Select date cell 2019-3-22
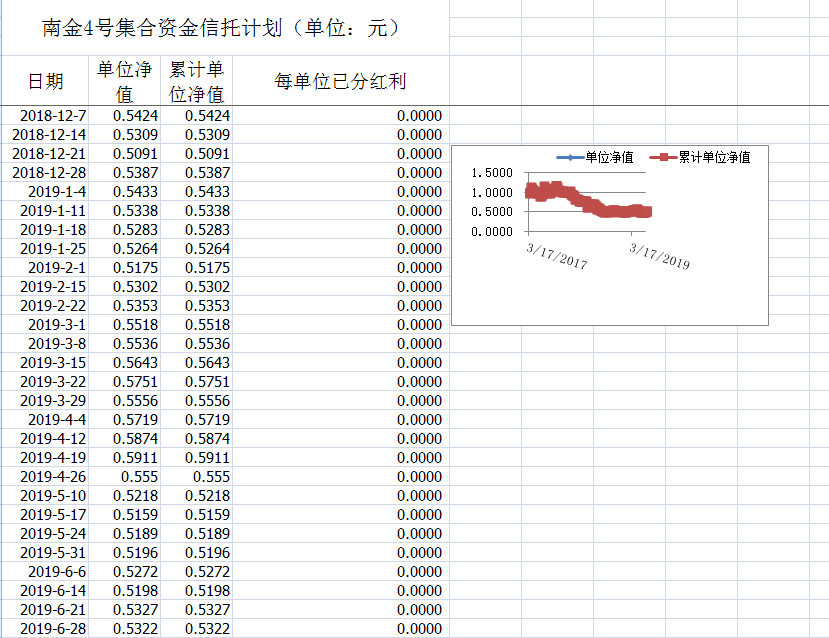Screen dimensions: 829x638 coord(45,382)
